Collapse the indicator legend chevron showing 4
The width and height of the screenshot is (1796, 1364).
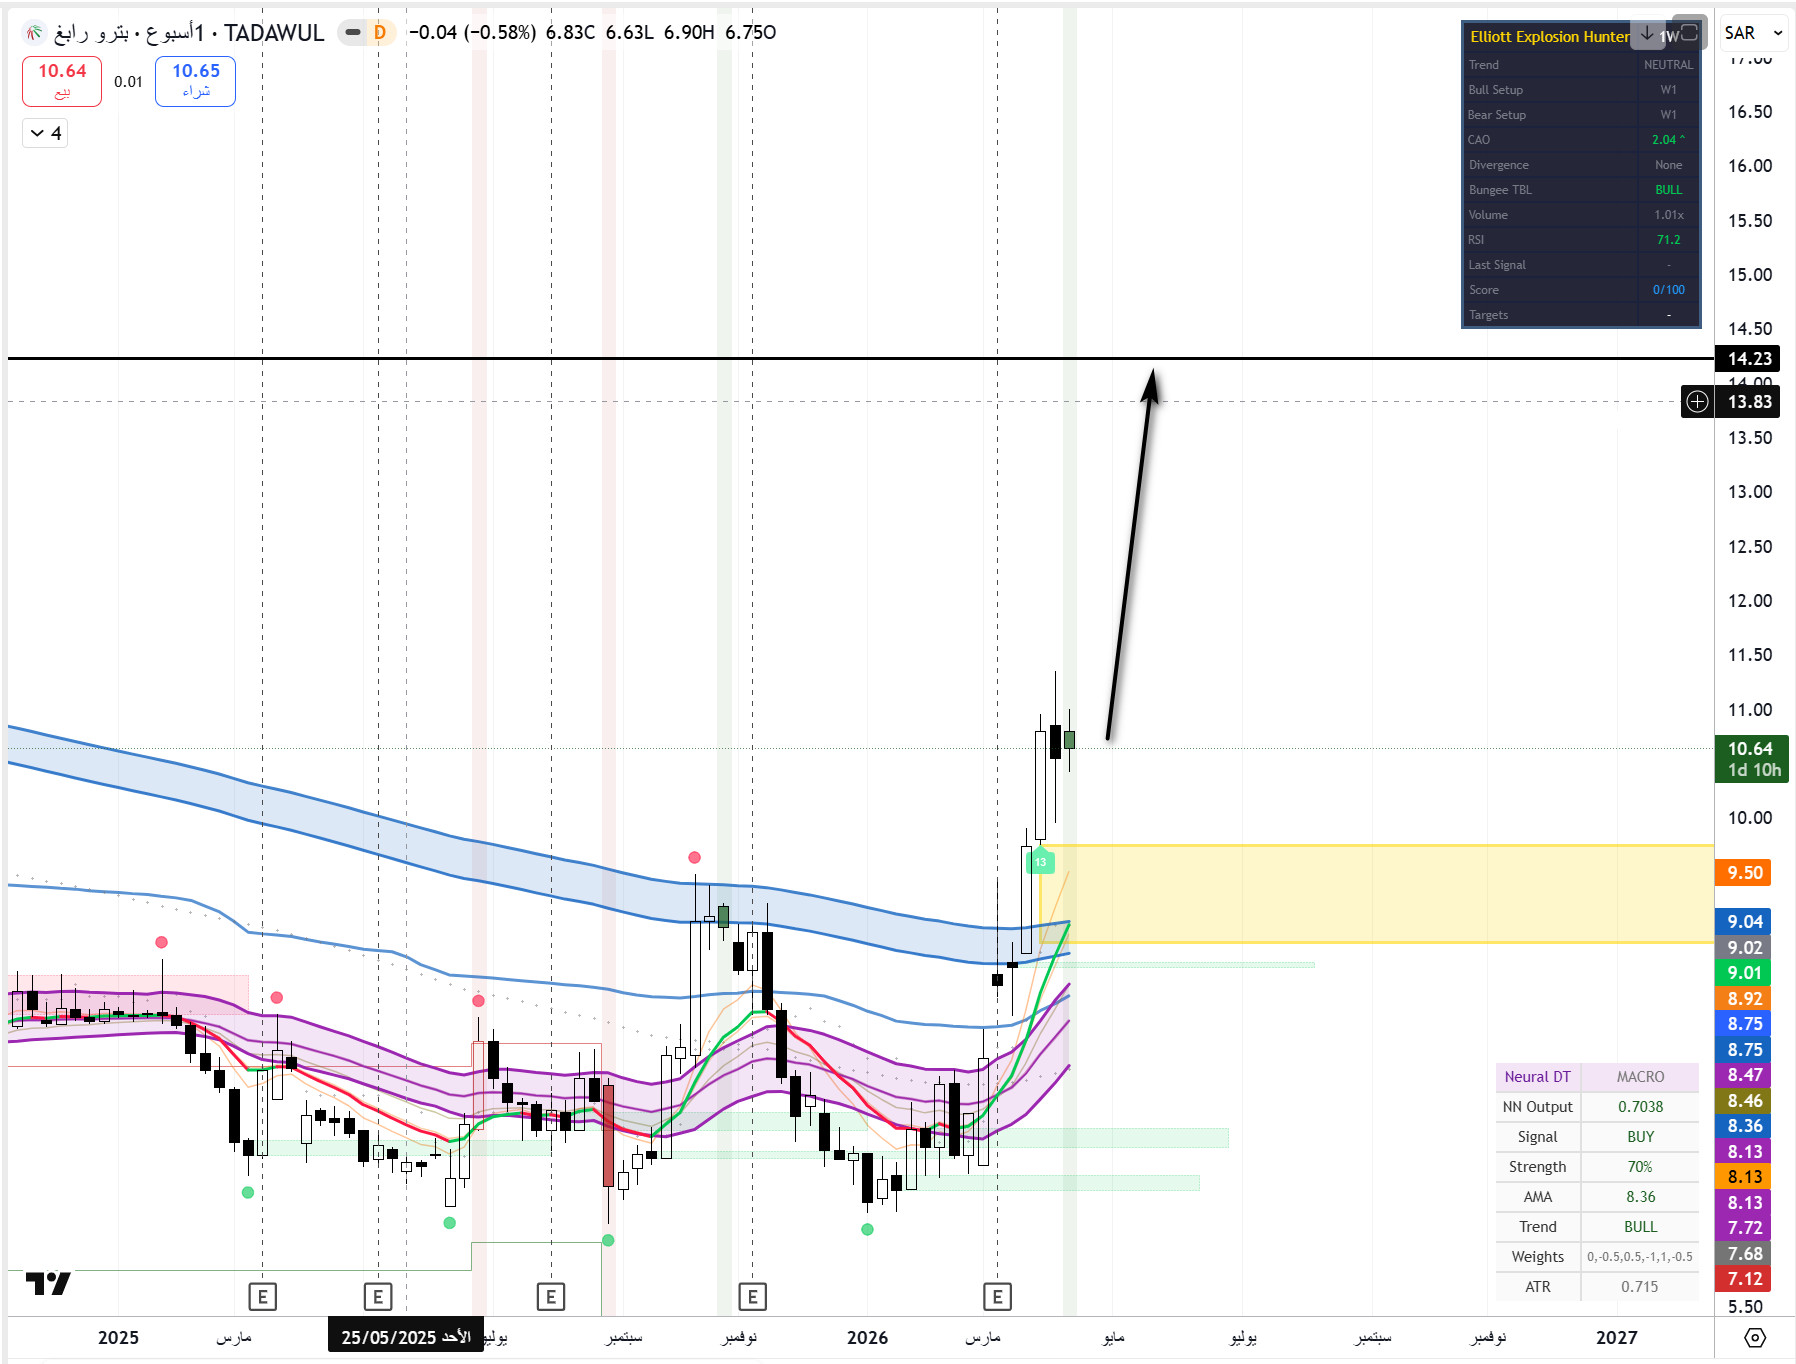[x=45, y=133]
